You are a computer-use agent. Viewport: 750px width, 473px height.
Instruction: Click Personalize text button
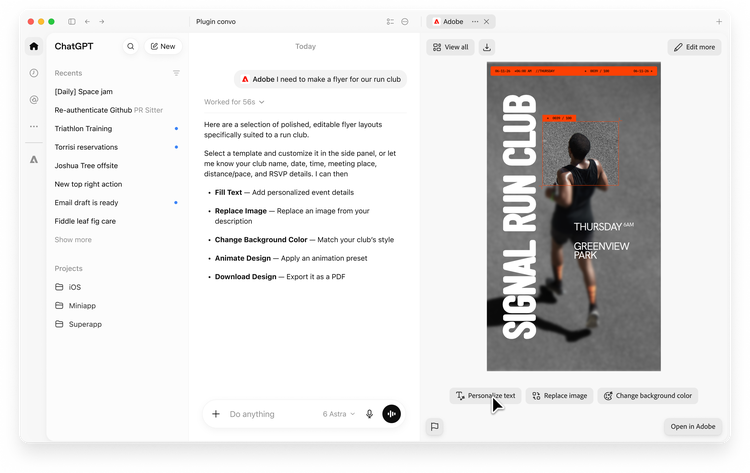click(485, 396)
